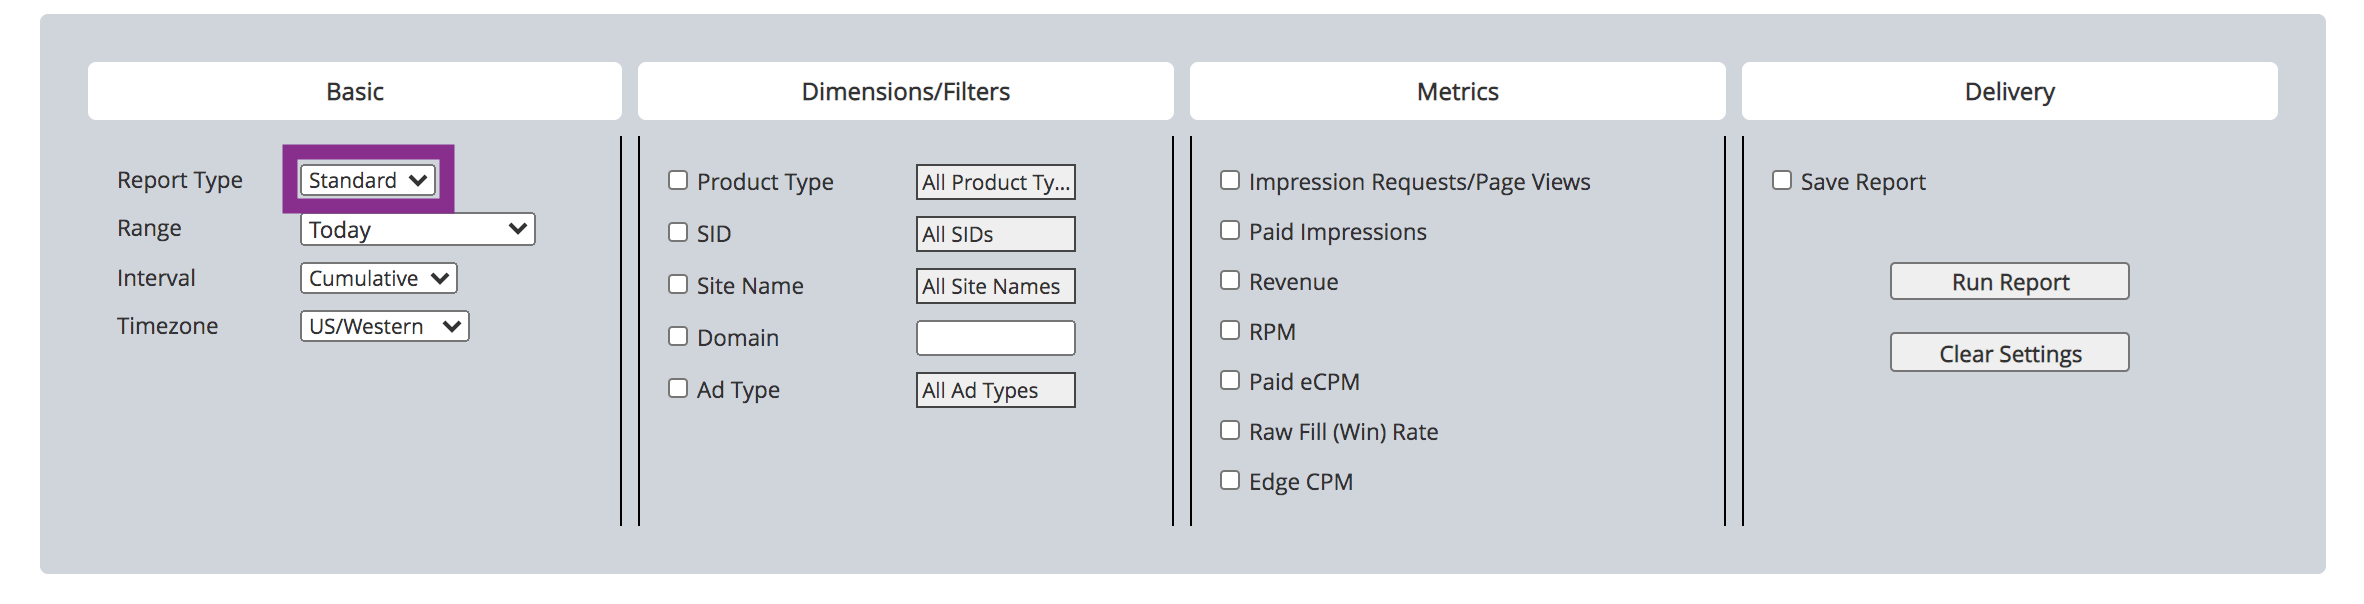Click the Run Report button

click(x=2010, y=281)
